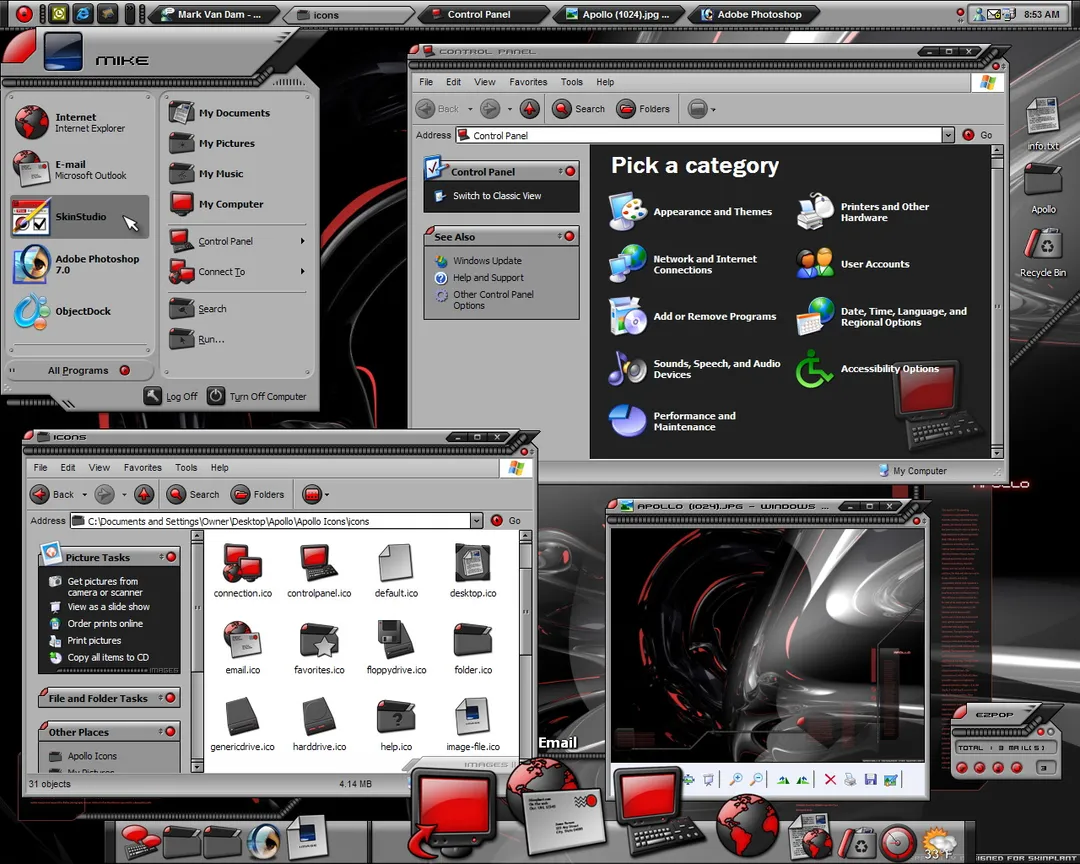Click Log Off button
The width and height of the screenshot is (1080, 864).
[x=171, y=396]
